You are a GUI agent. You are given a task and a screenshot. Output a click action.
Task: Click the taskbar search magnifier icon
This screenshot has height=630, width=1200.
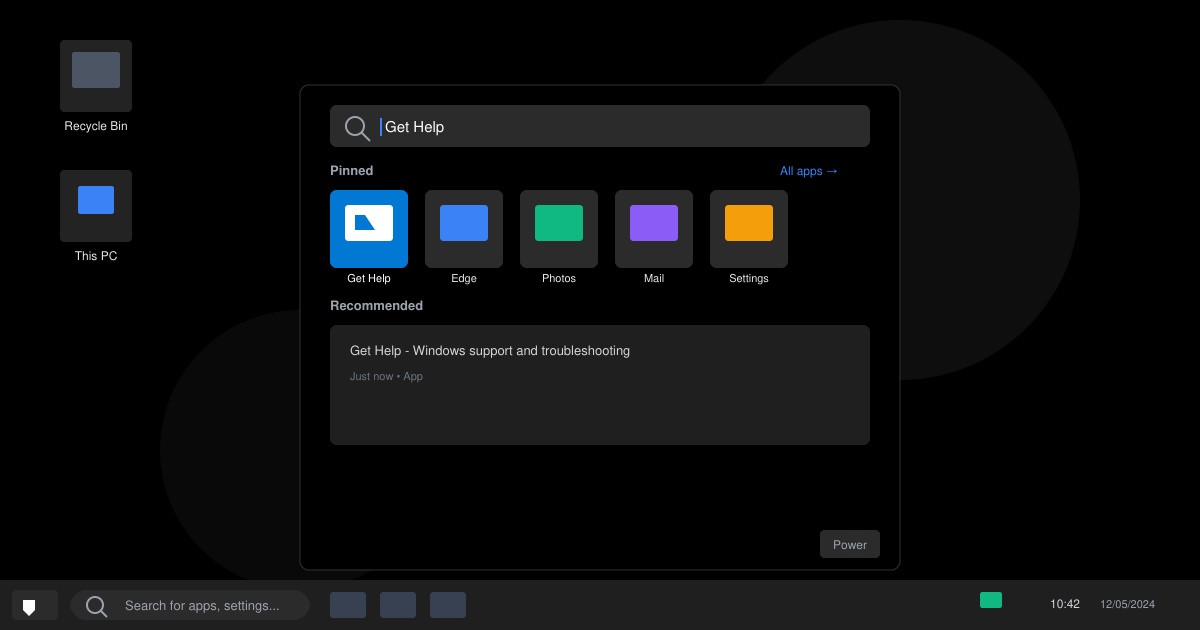point(97,606)
